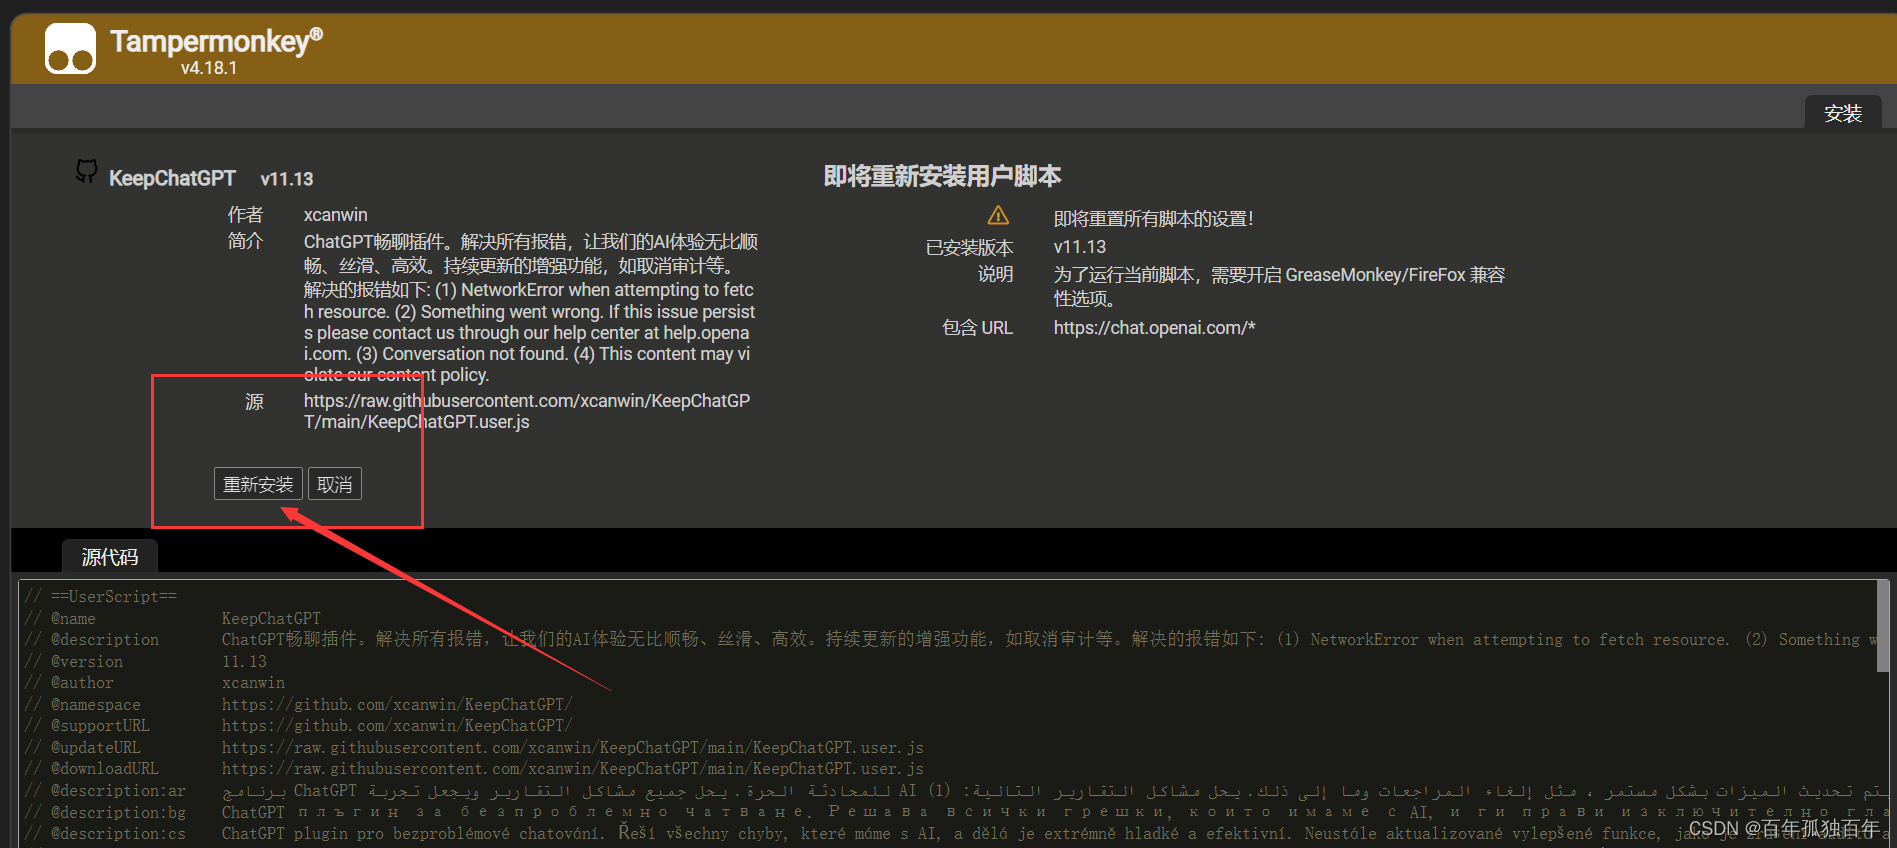This screenshot has height=848, width=1897.
Task: Click the 即将重新安装用户脚本 heading
Action: point(942,177)
